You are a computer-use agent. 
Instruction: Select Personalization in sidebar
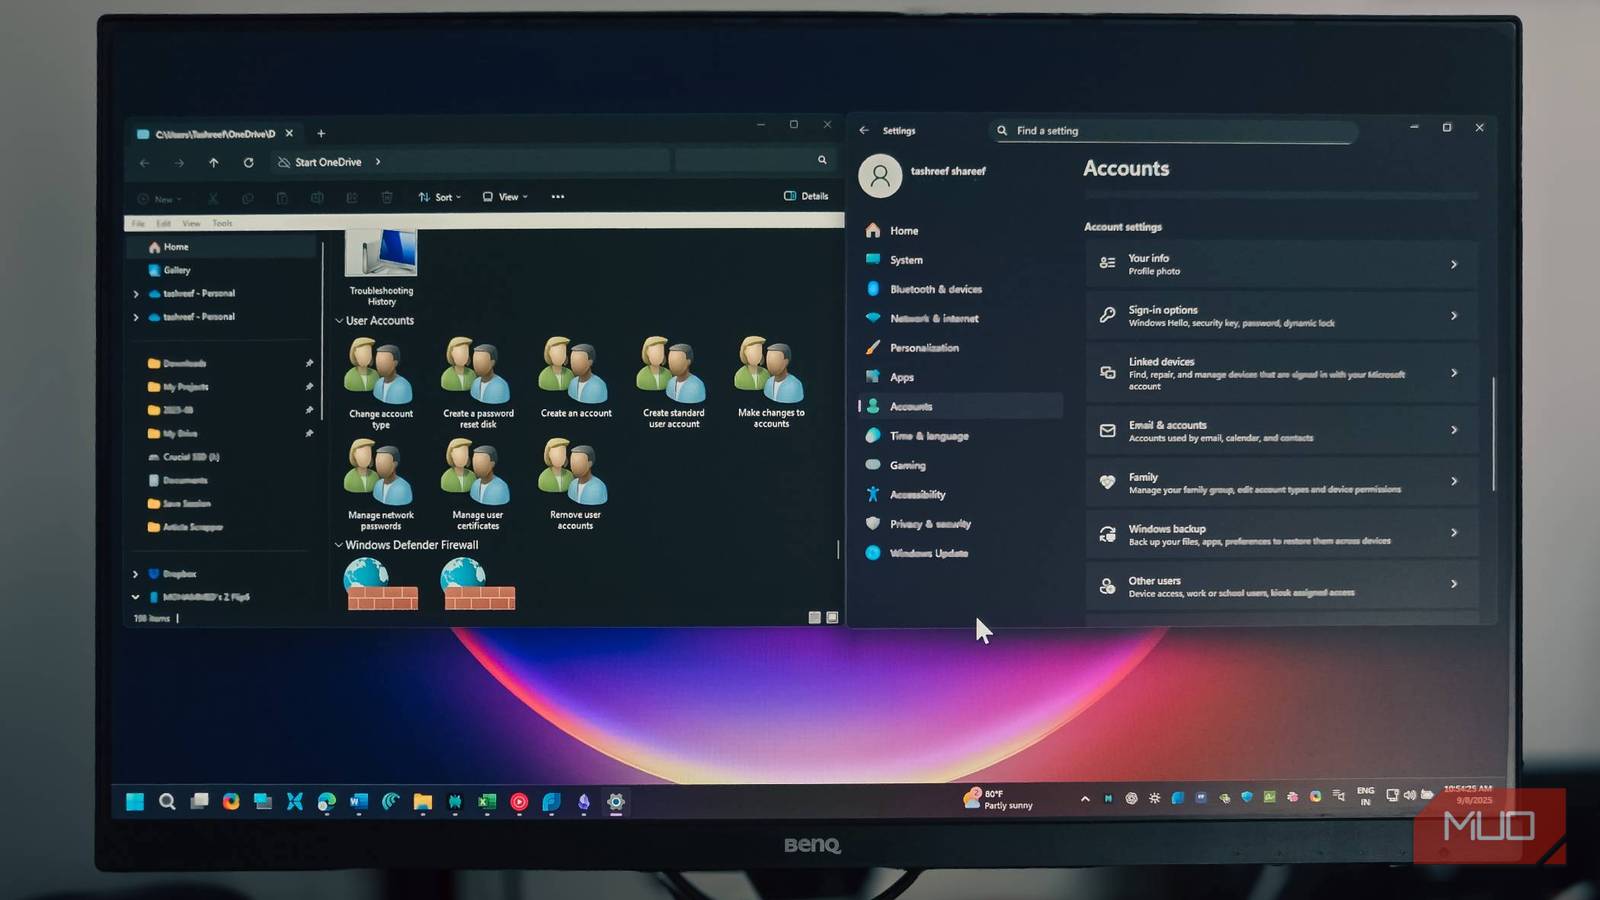pos(960,348)
